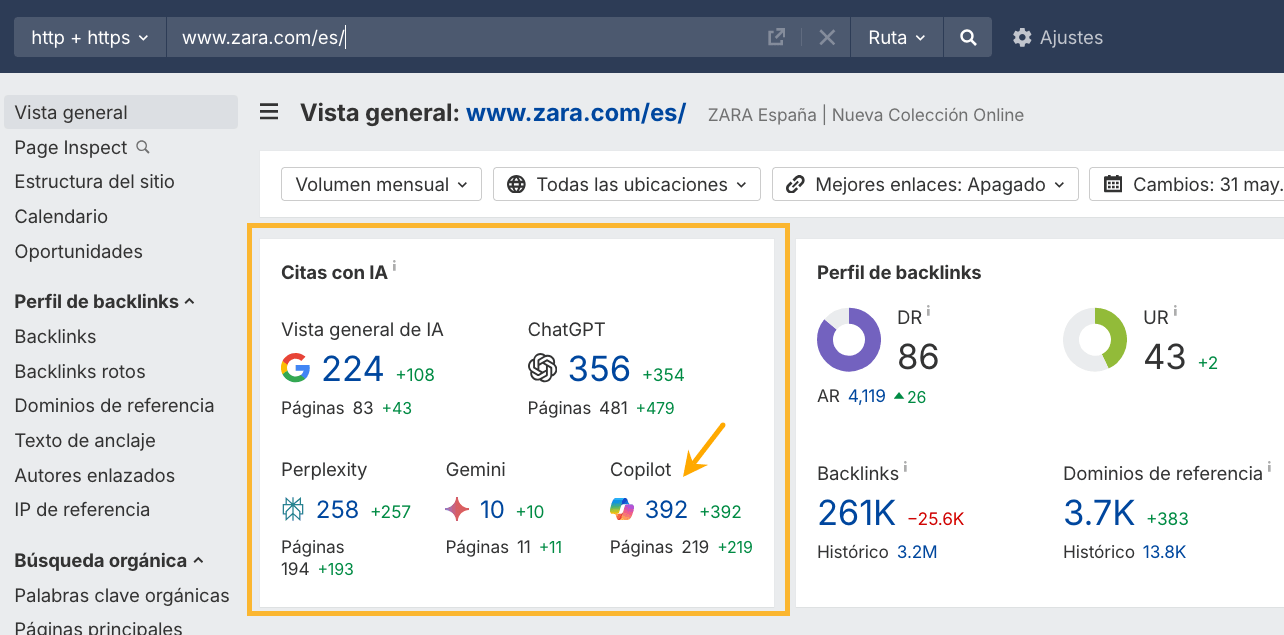Toggle the hamburger sidebar menu

click(x=269, y=112)
